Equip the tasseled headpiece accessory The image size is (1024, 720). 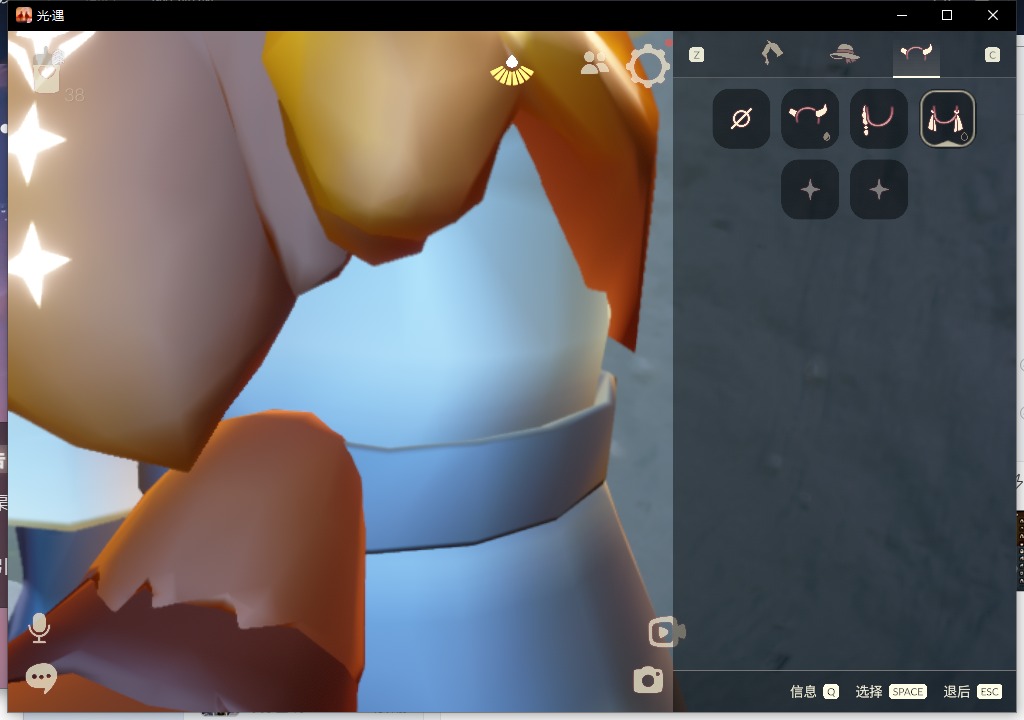[948, 119]
